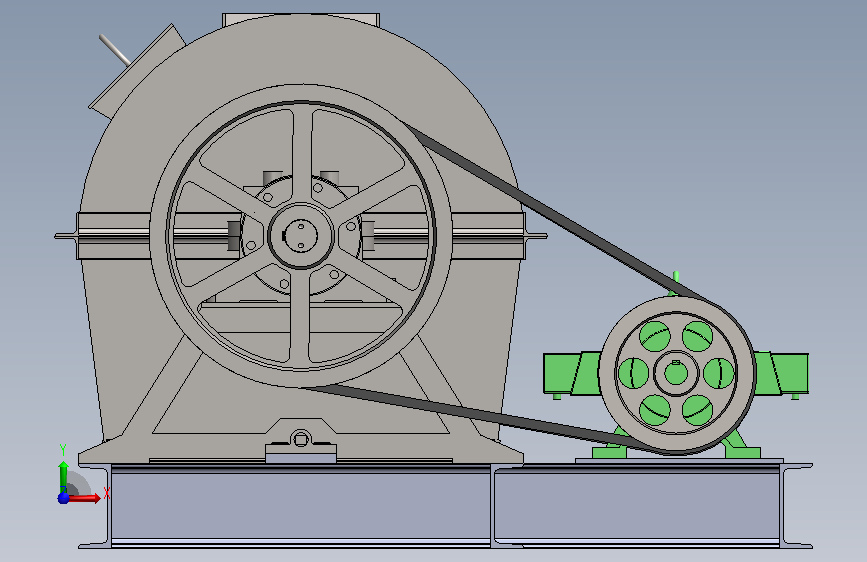Select the lower run of the drive belt
This screenshot has width=867, height=562.
[476, 416]
